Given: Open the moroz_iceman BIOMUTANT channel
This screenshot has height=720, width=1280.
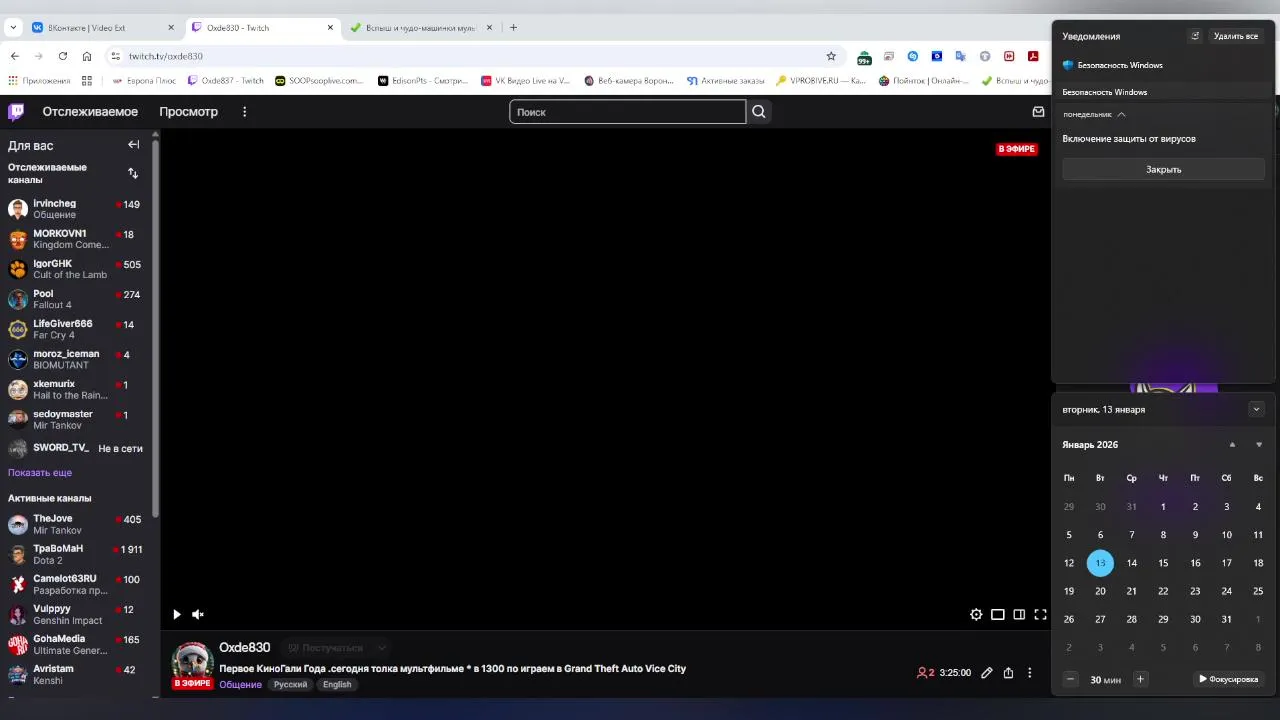Looking at the screenshot, I should pos(76,359).
